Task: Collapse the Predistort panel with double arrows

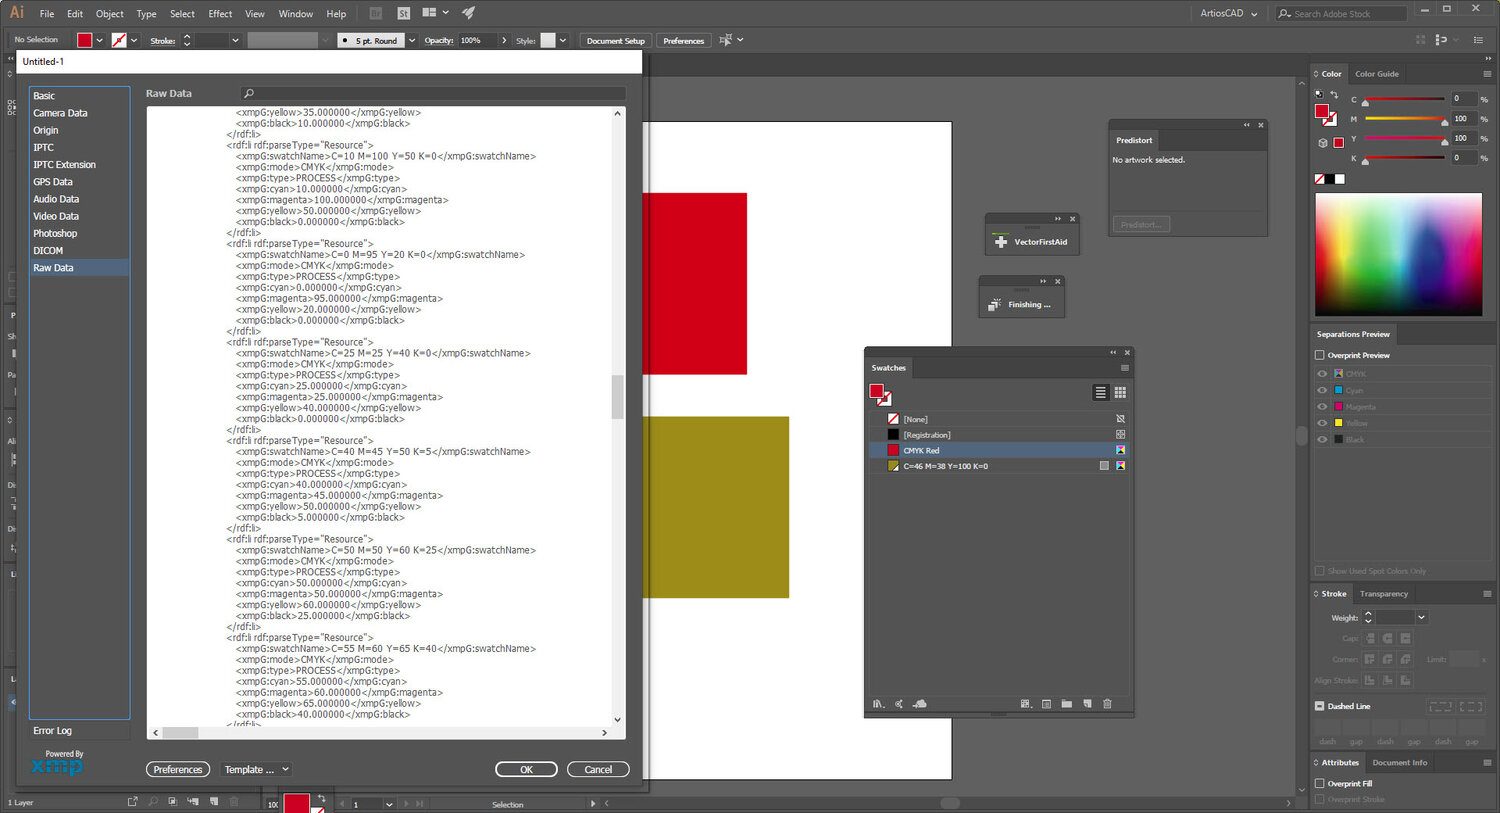Action: point(1247,125)
